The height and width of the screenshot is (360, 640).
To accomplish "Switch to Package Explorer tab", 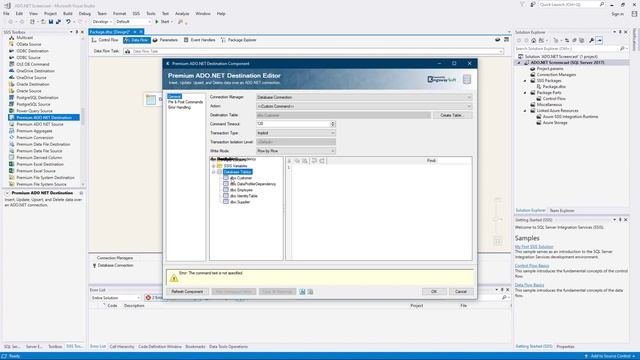I will [238, 40].
